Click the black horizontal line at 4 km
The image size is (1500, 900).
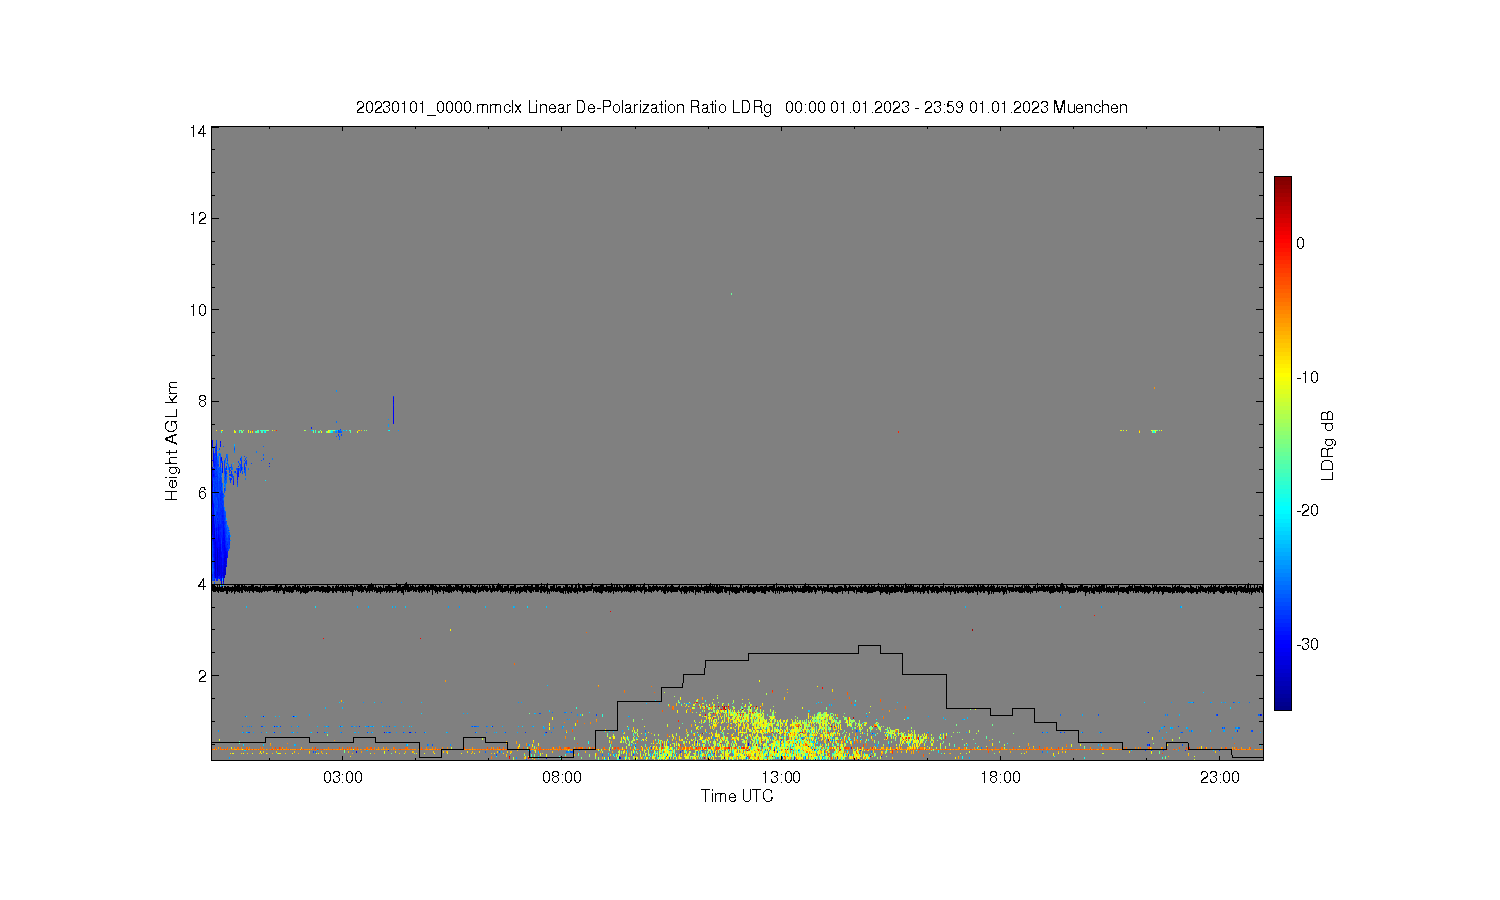coord(737,589)
